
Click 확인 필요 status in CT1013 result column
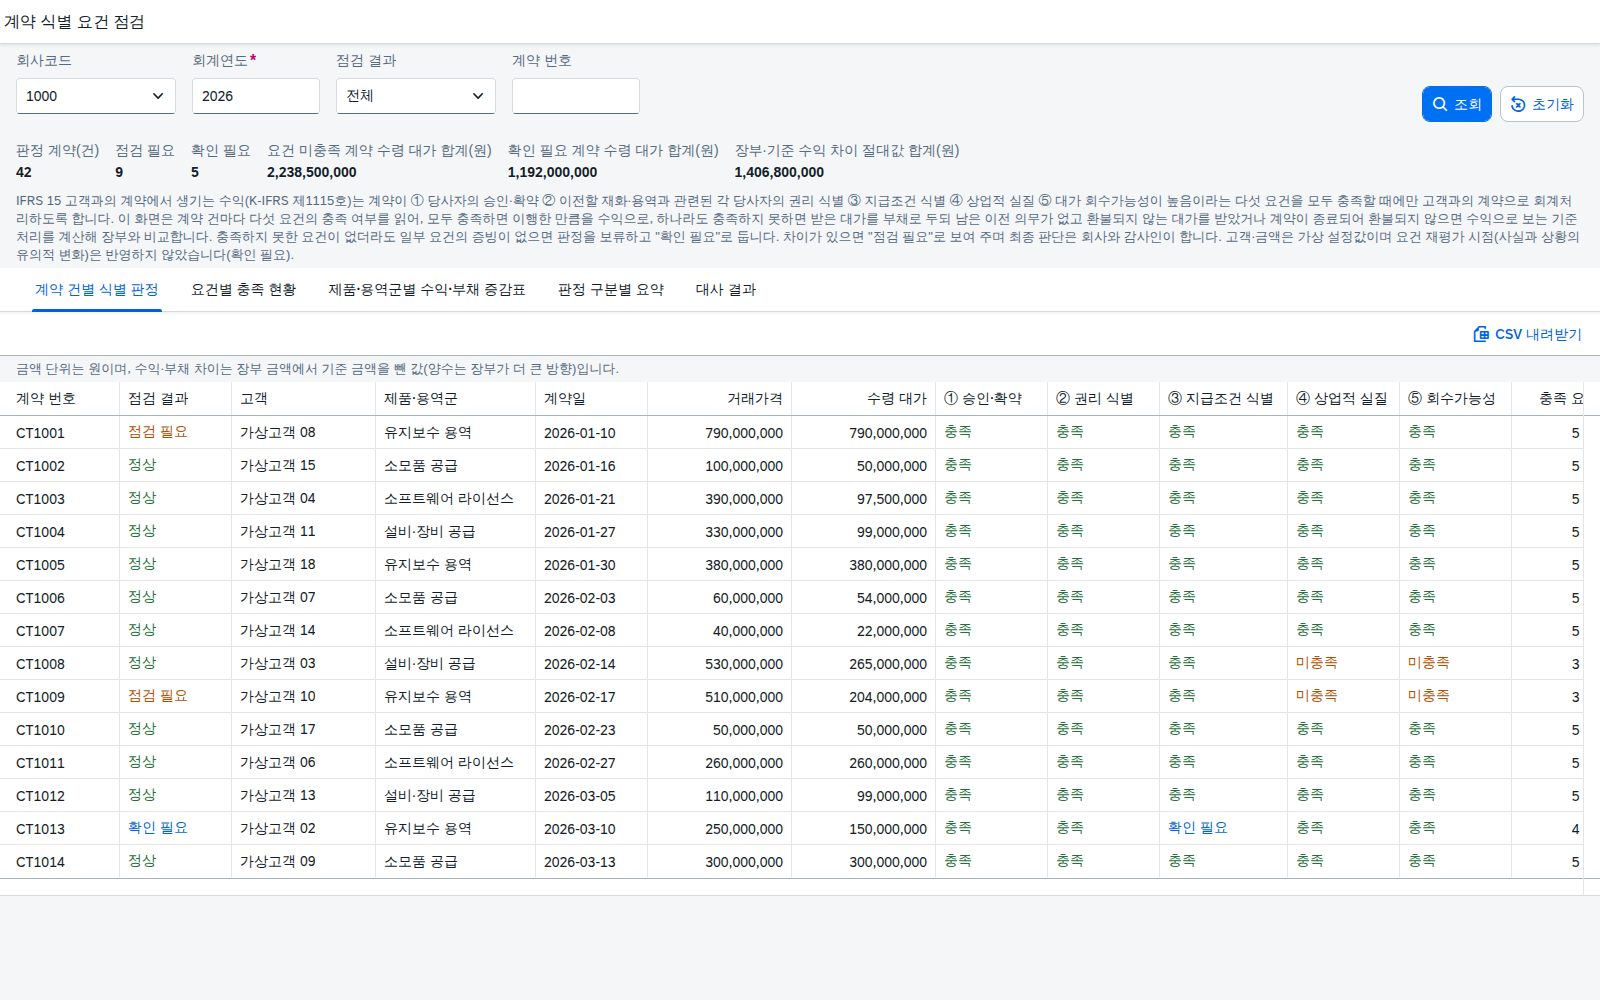(x=158, y=828)
